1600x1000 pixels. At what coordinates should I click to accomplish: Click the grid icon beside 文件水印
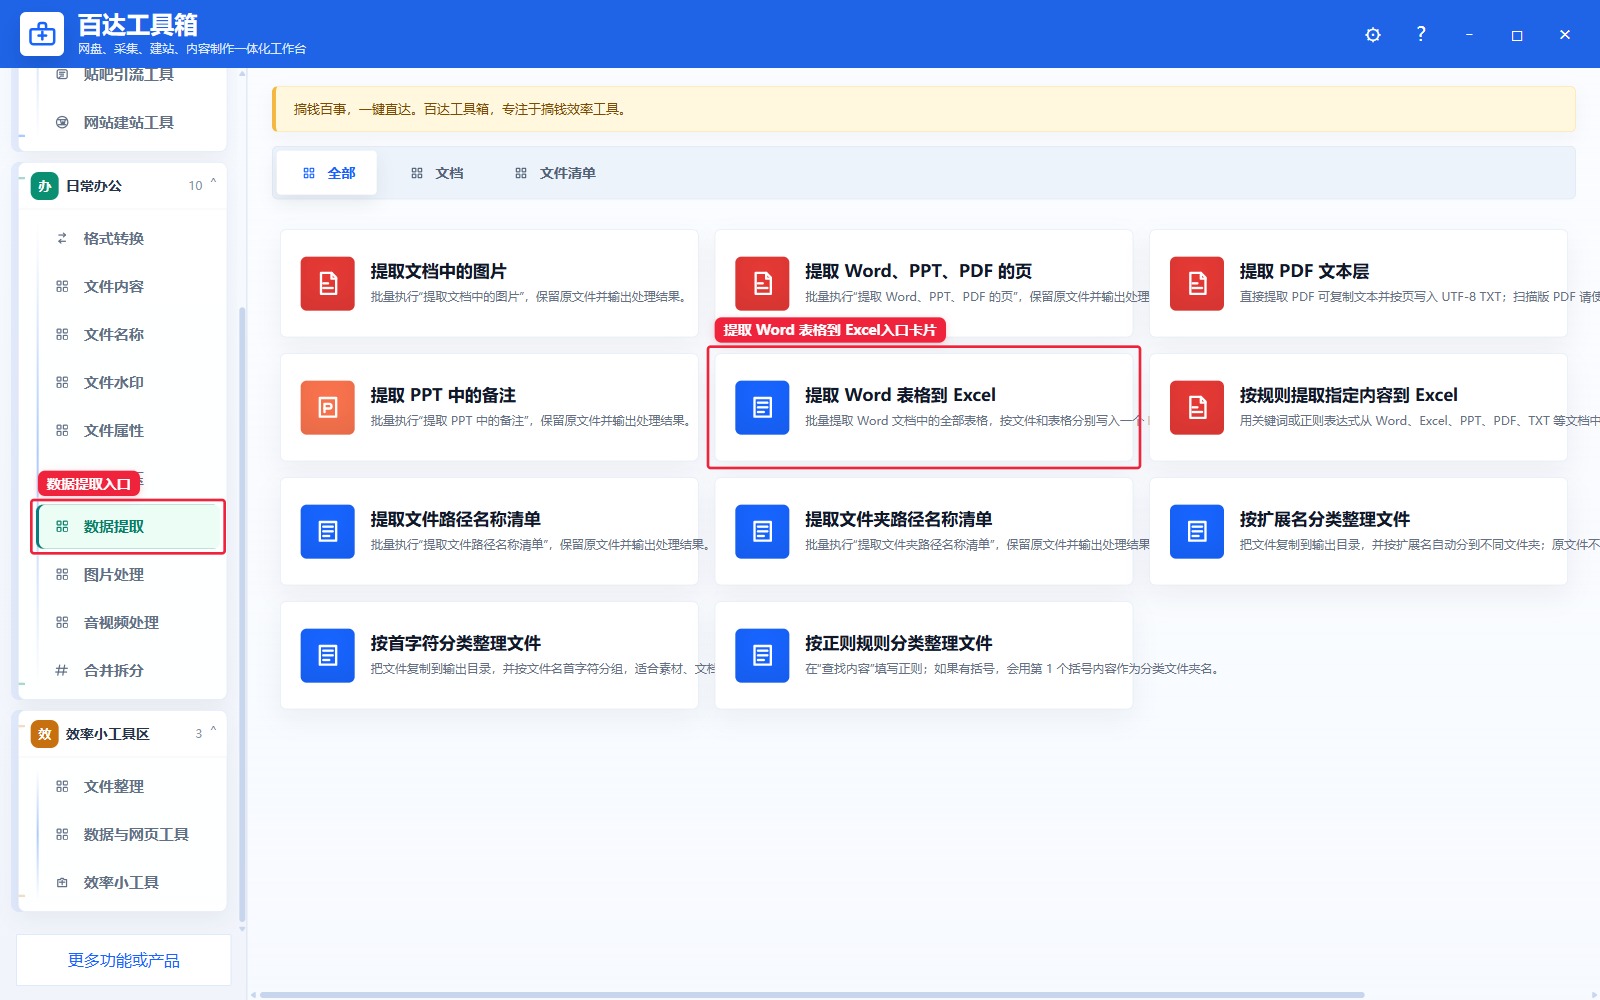[62, 382]
